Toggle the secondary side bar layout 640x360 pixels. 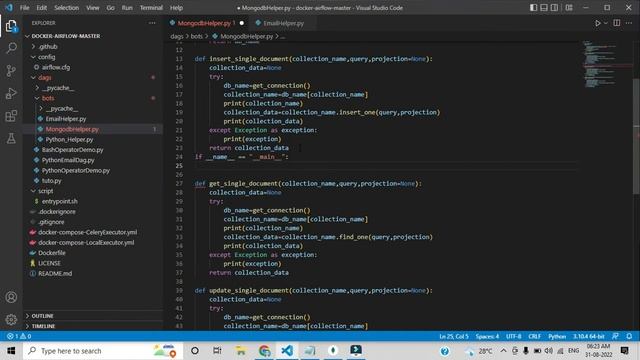(x=554, y=8)
